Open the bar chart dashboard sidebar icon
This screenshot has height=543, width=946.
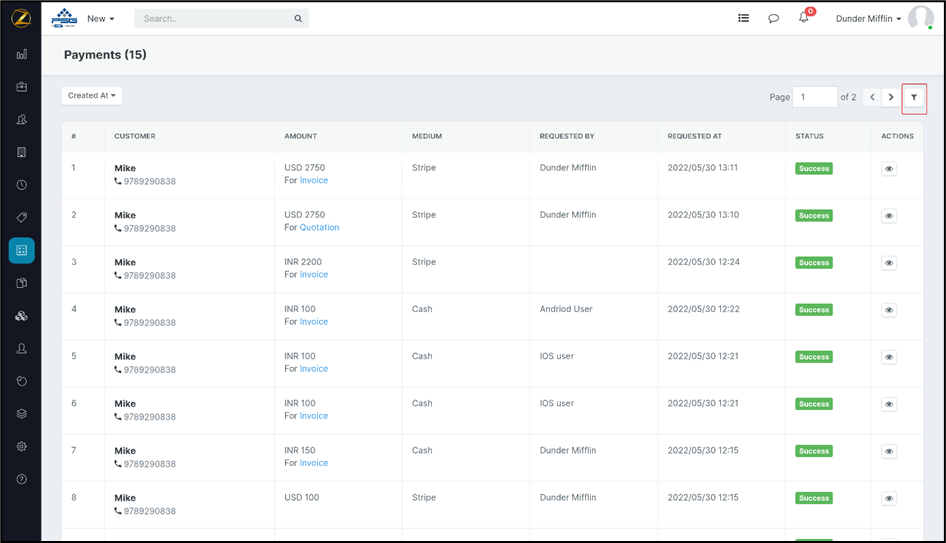point(22,54)
